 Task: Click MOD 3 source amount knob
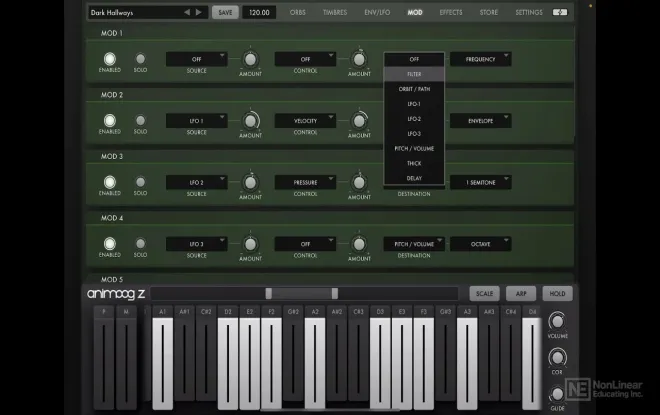(x=250, y=183)
